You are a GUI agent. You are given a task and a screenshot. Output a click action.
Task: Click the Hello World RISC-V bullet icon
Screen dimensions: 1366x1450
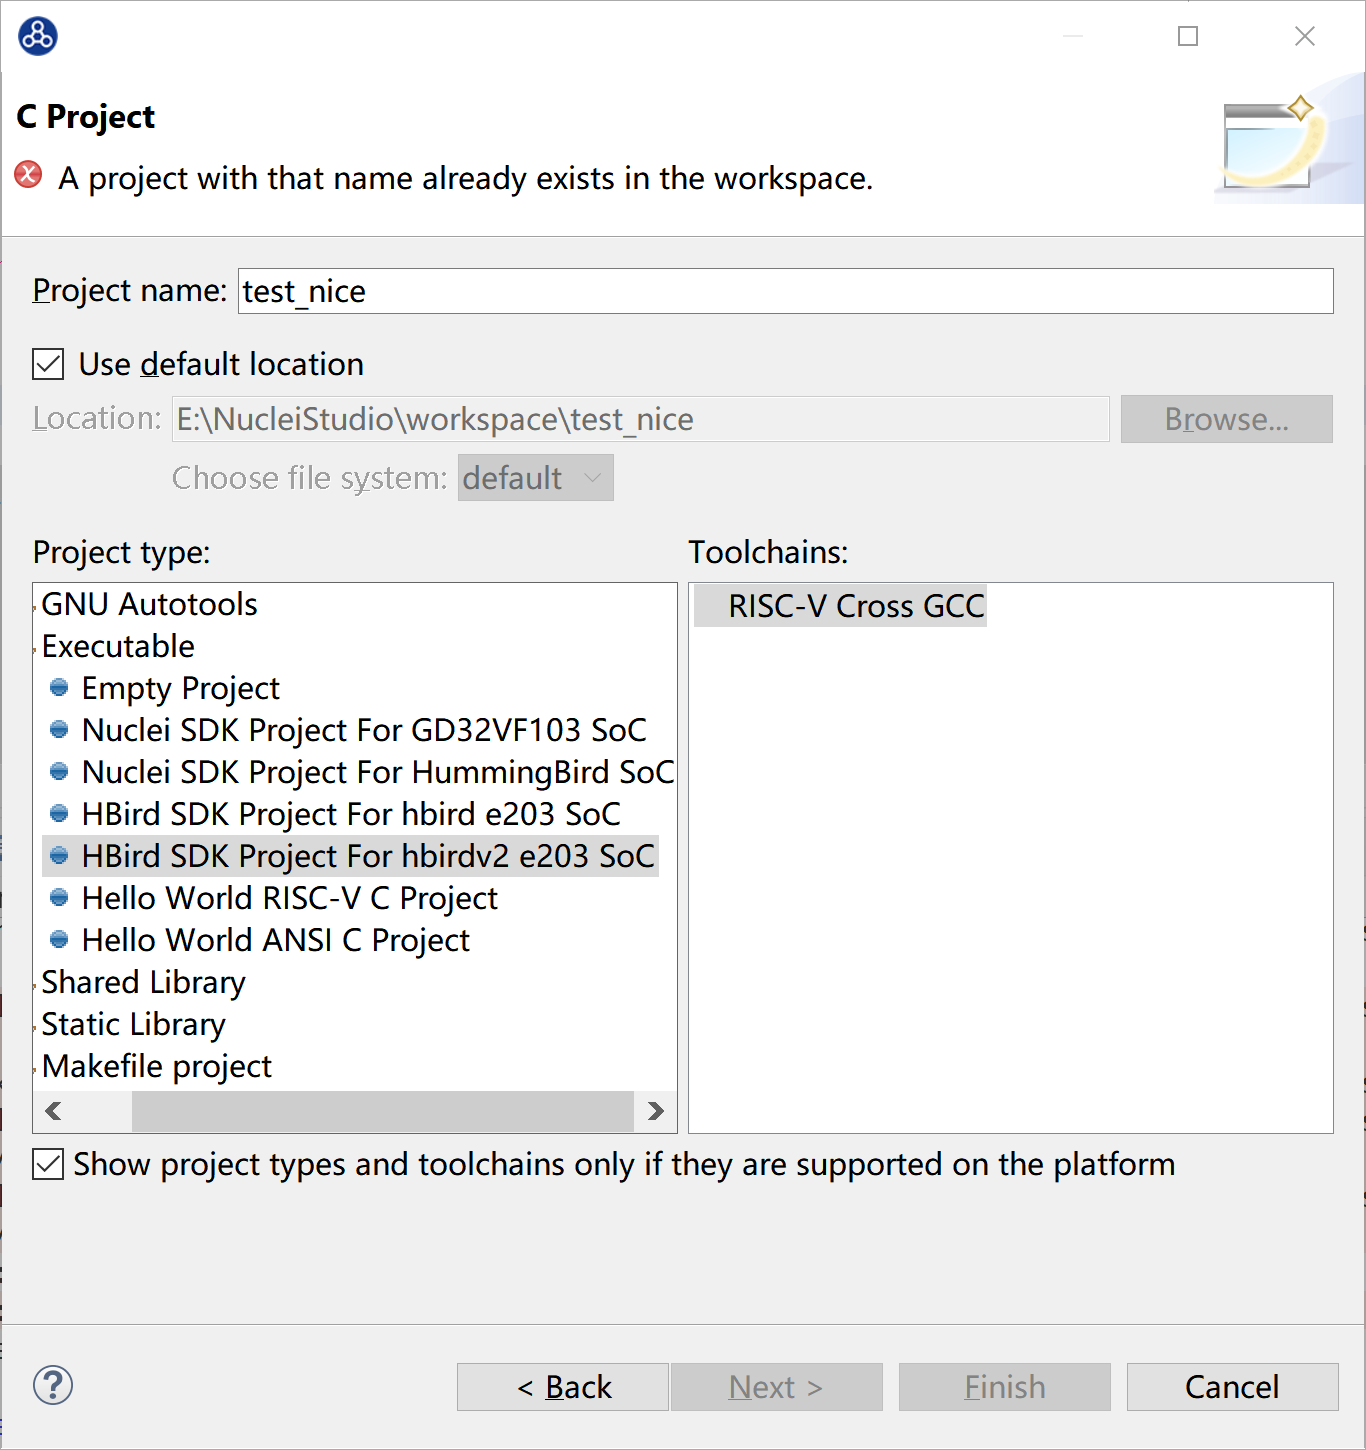click(x=59, y=898)
